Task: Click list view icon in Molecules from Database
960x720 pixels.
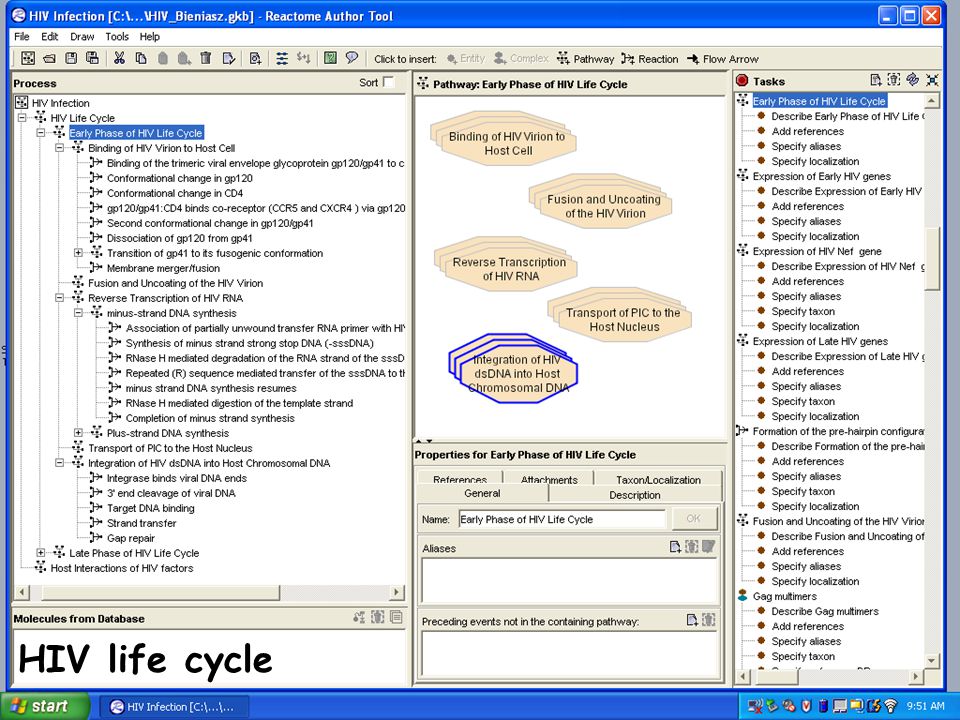Action: [396, 617]
